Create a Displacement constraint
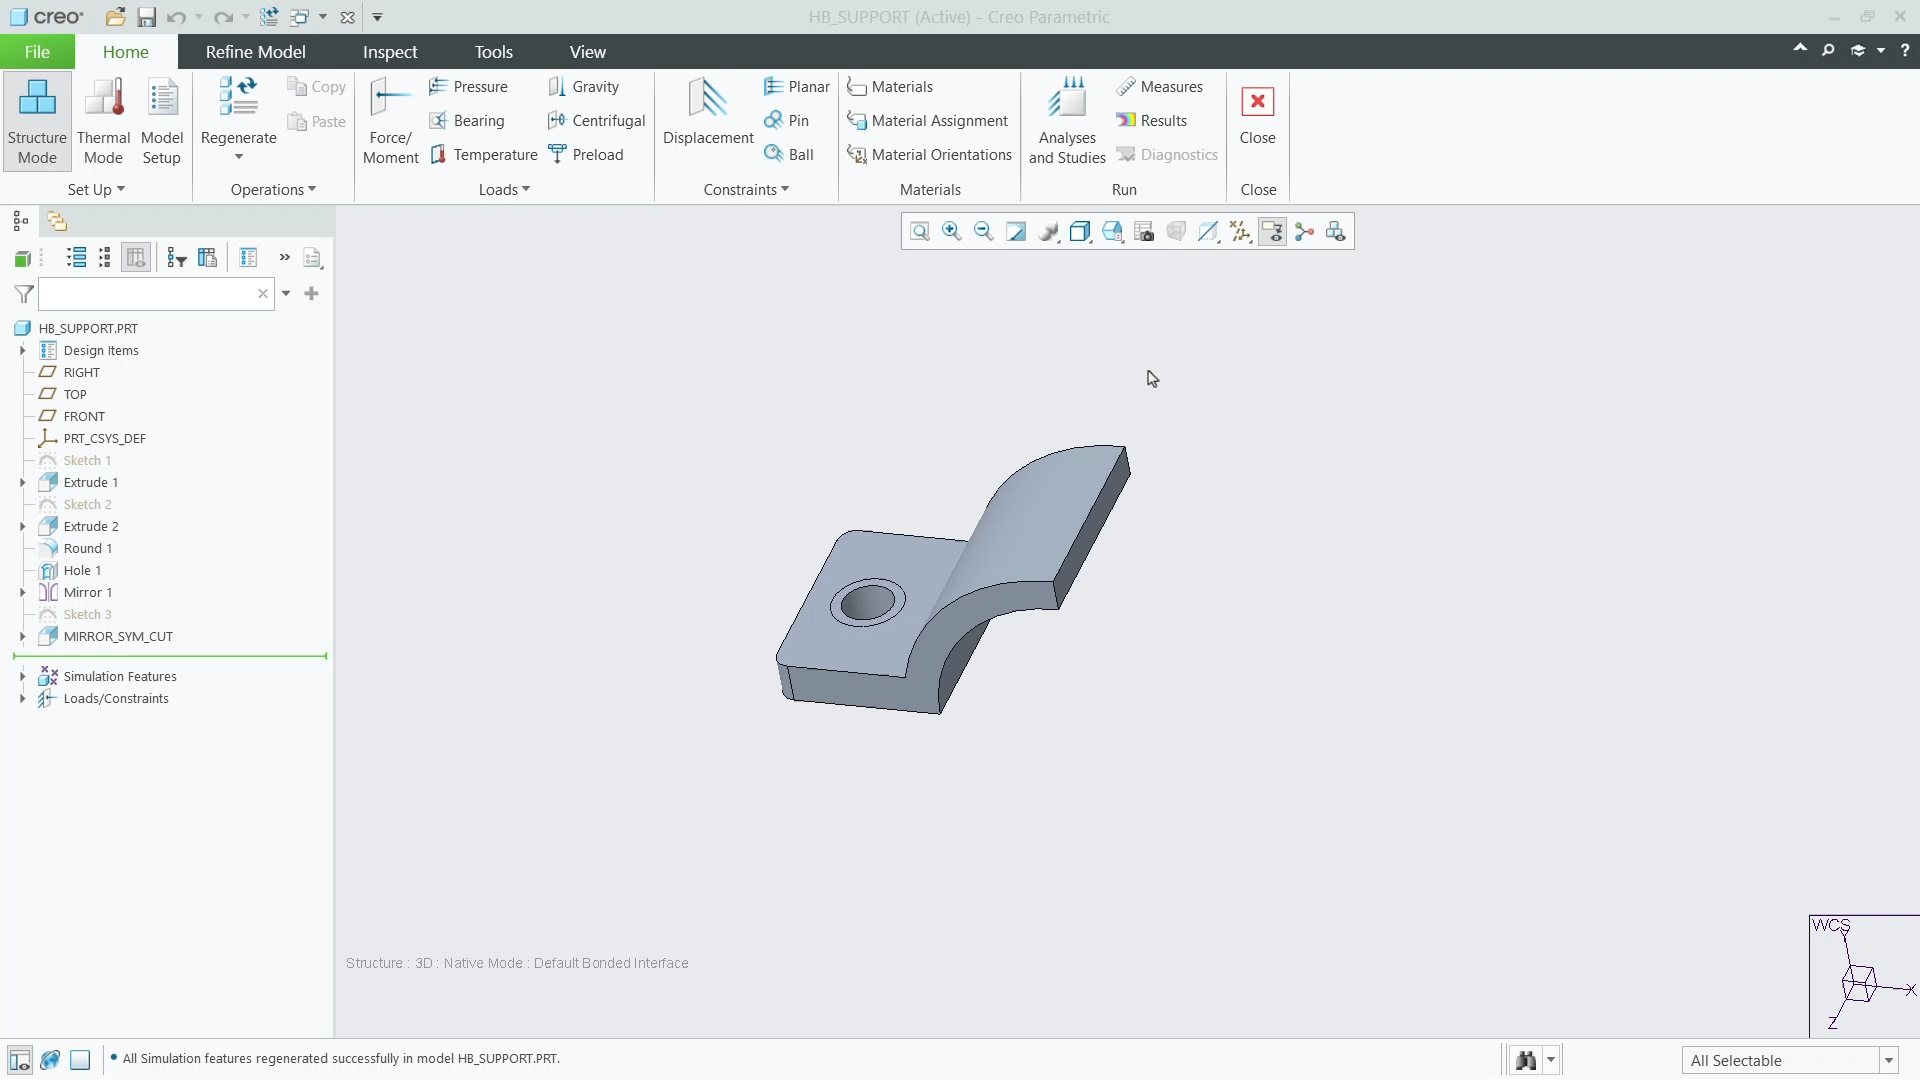Screen dimensions: 1920x1080 (708, 113)
